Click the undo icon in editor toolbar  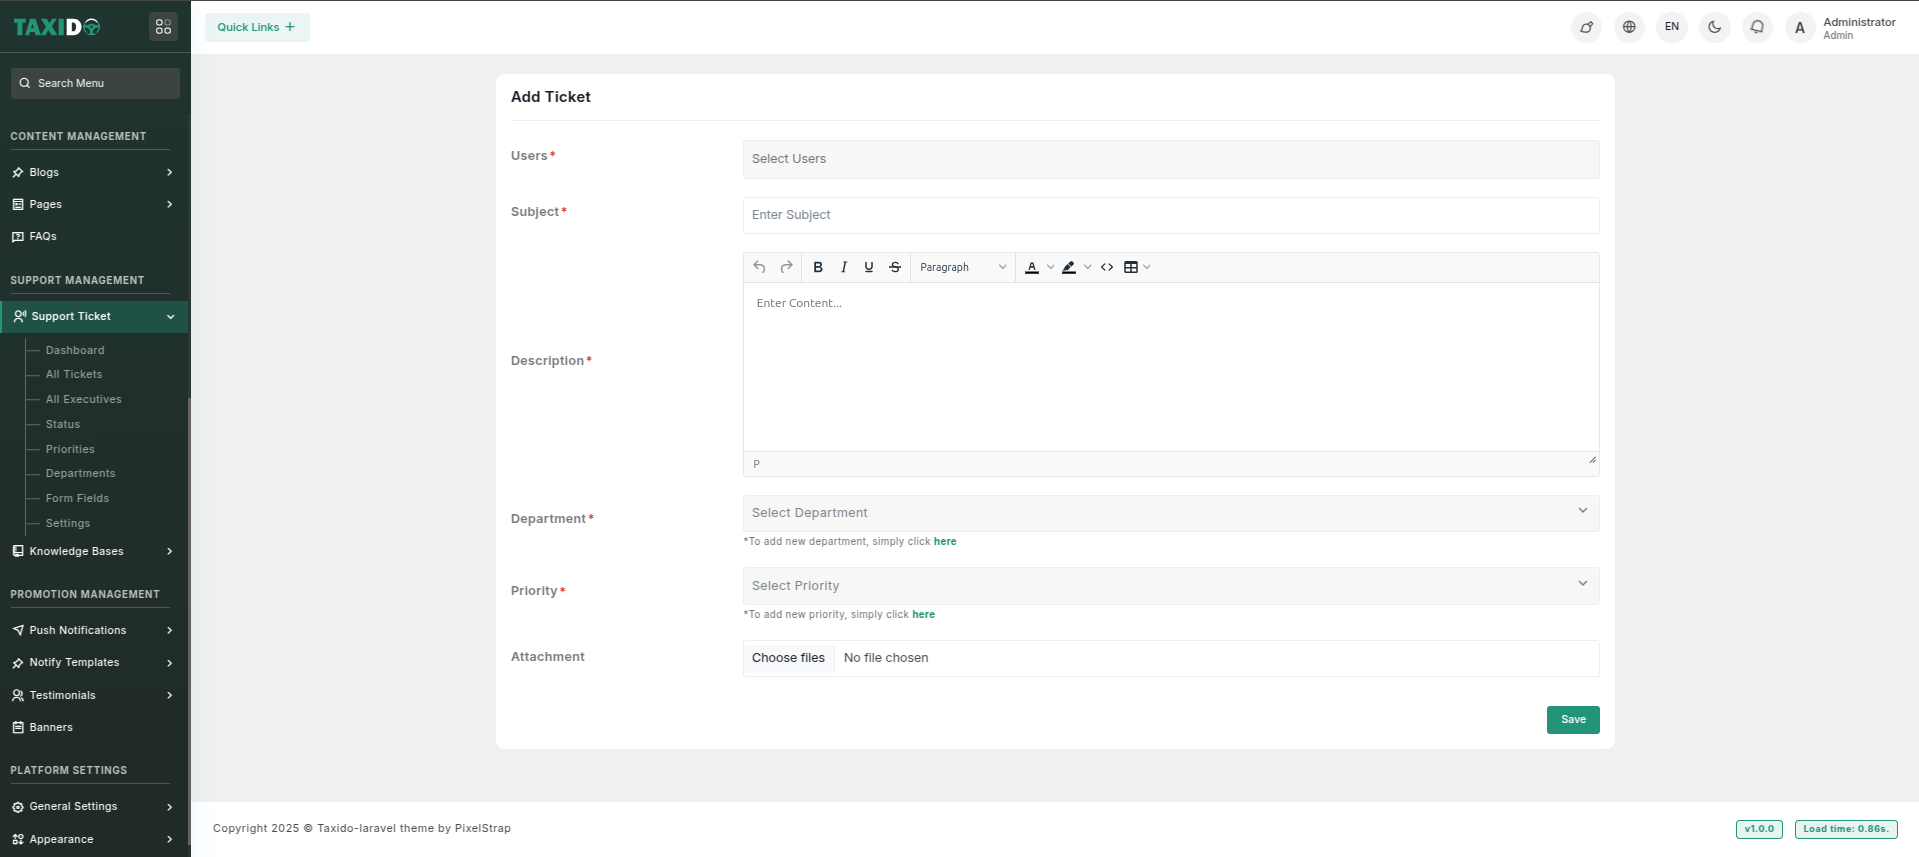point(759,267)
